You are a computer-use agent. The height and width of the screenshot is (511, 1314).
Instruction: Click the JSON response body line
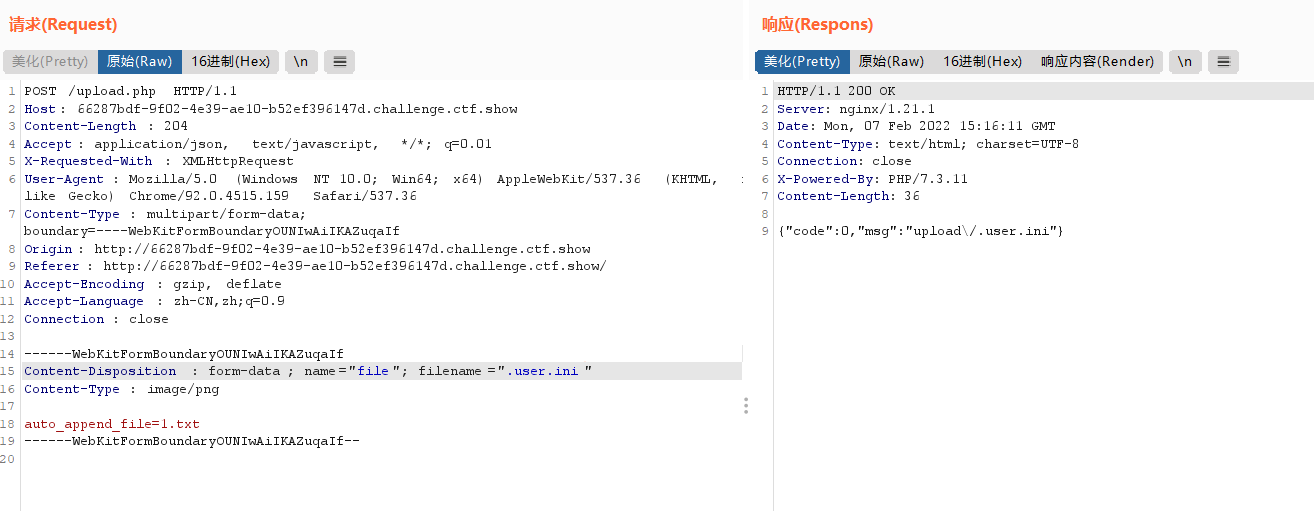(920, 231)
